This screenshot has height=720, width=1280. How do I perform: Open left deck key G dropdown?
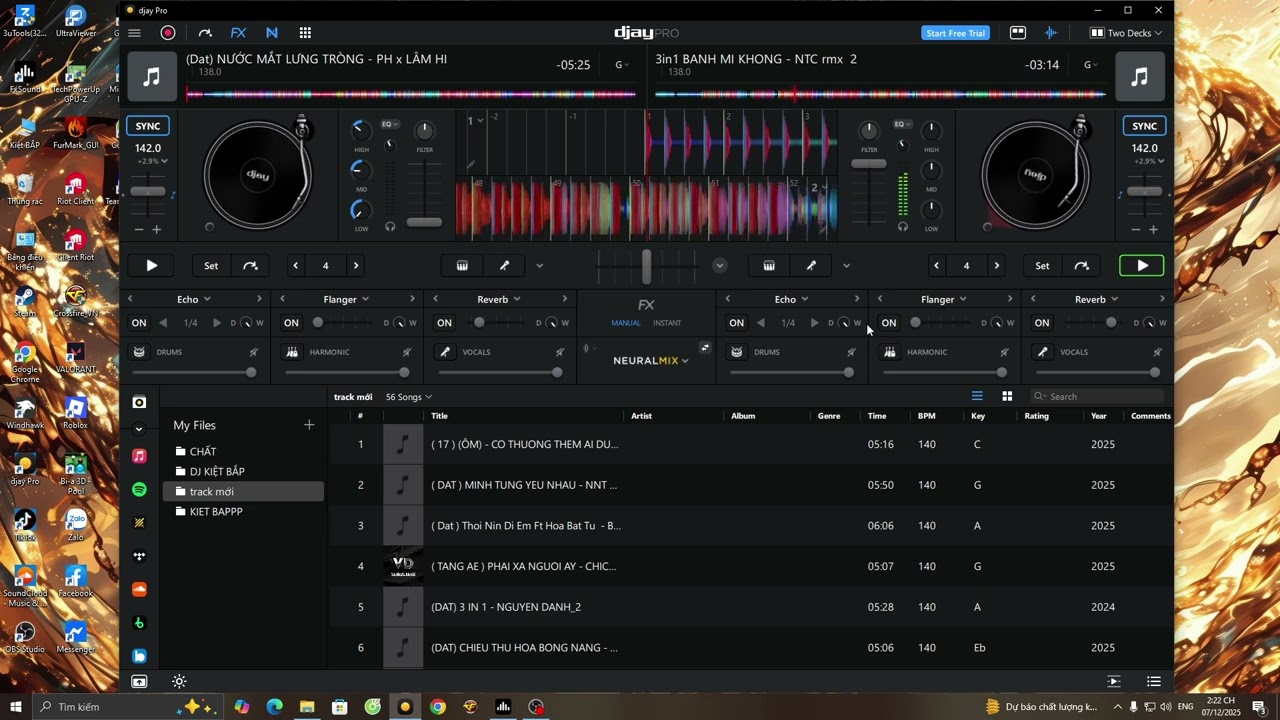[x=621, y=65]
